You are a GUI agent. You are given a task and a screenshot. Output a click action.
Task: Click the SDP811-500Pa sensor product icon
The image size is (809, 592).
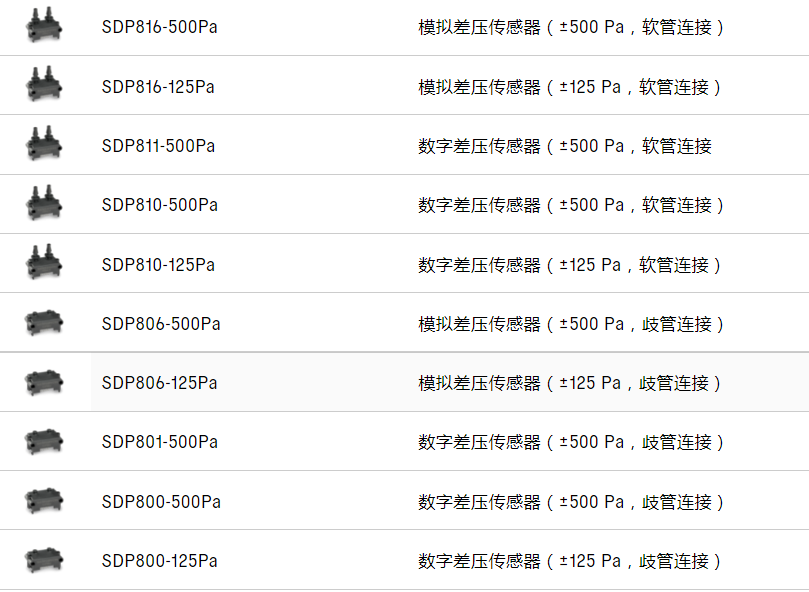43,144
